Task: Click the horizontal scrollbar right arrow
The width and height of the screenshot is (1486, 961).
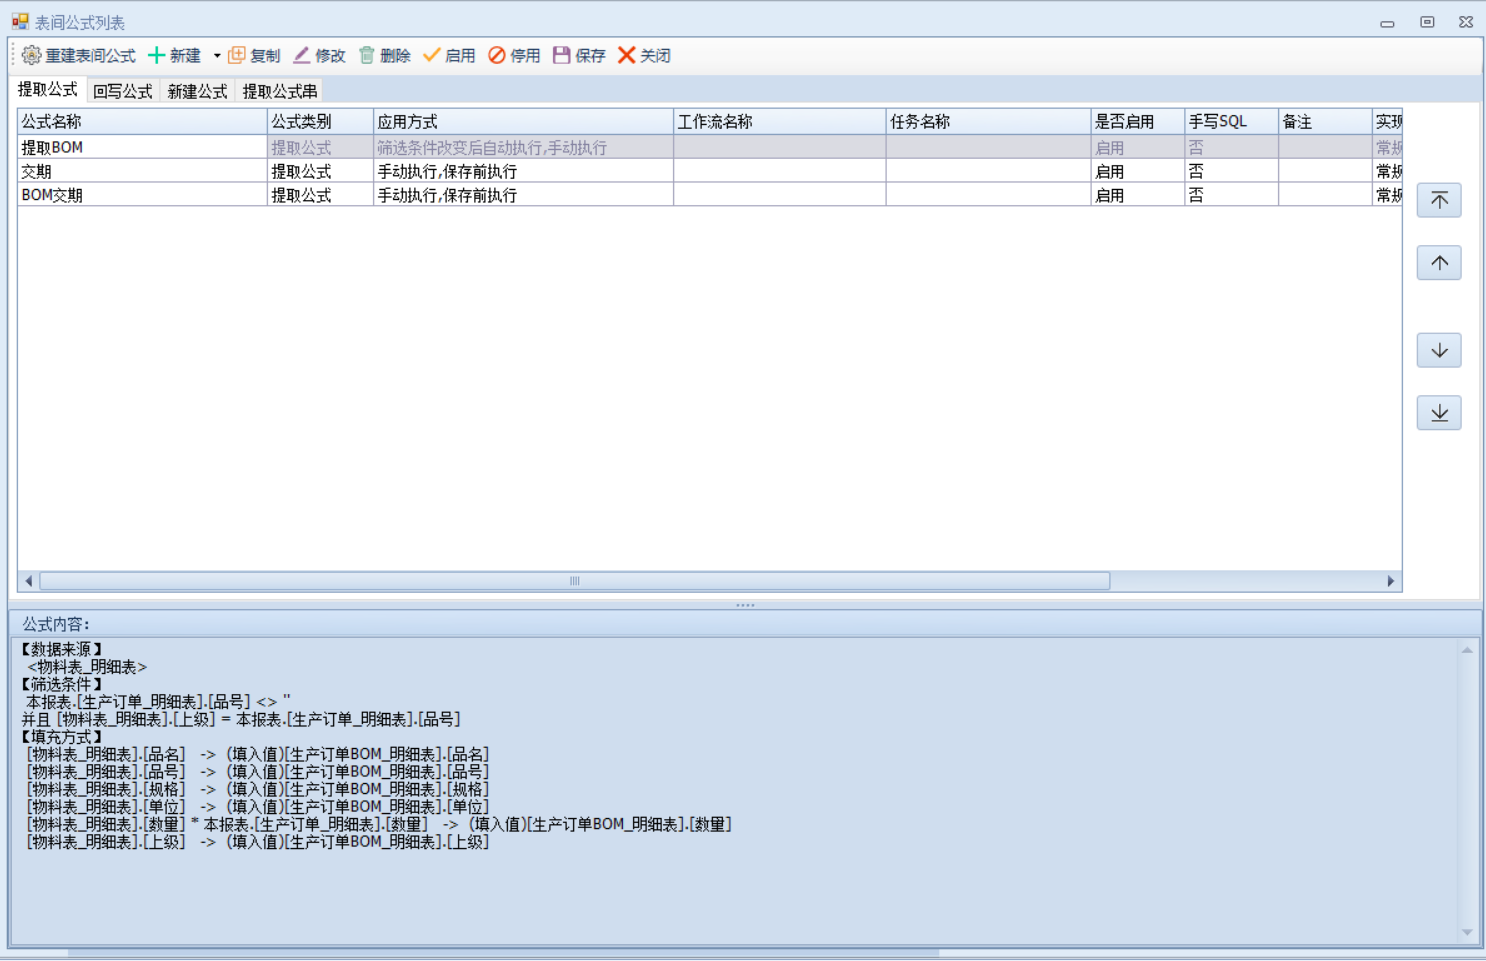Action: click(1390, 581)
